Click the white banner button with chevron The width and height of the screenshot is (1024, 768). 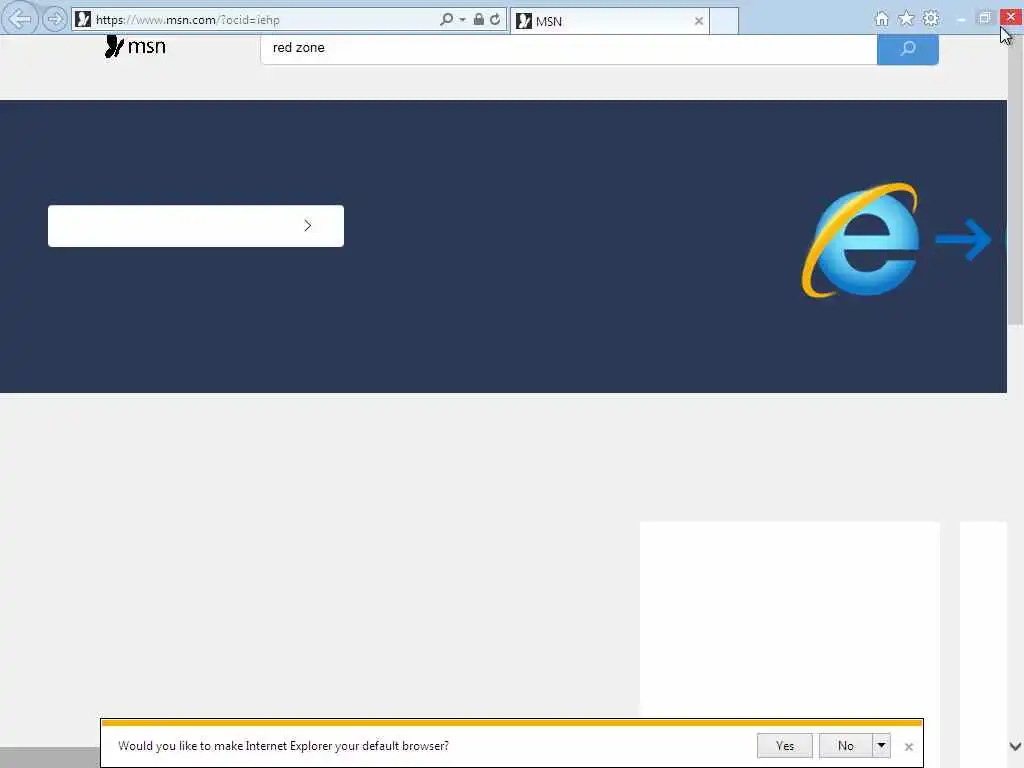click(x=196, y=226)
